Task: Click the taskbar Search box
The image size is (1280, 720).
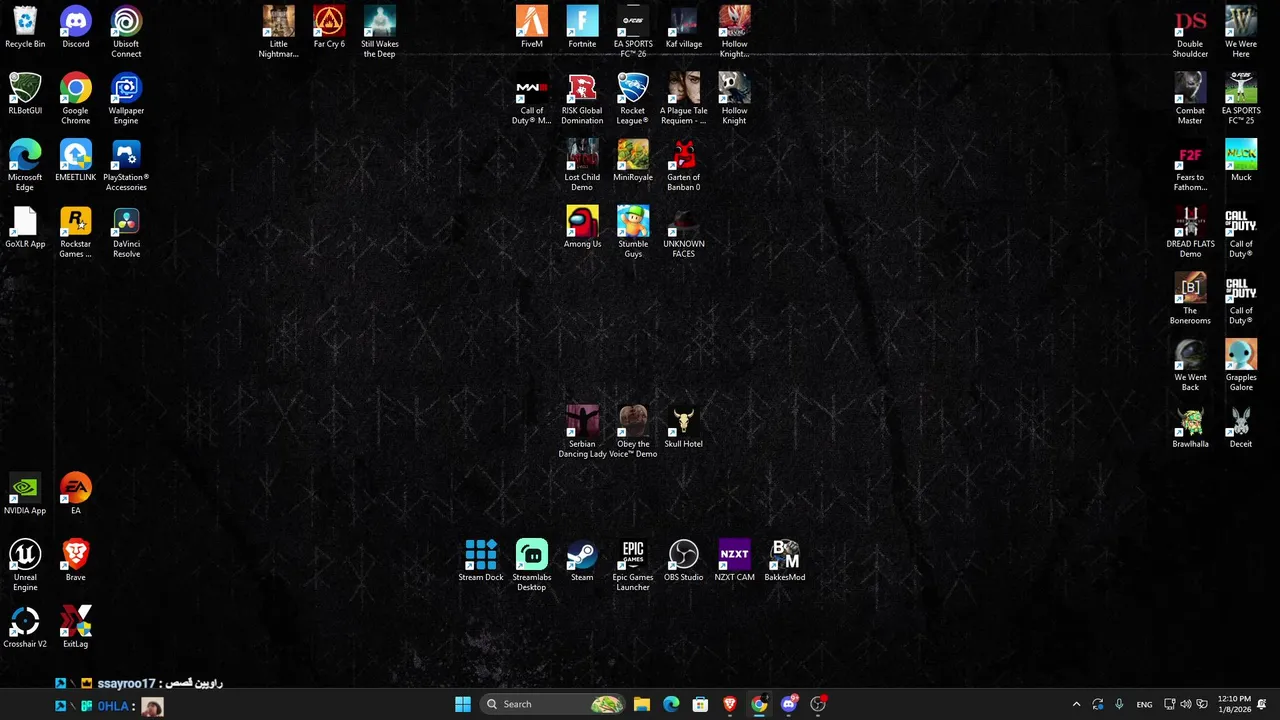Action: (553, 704)
